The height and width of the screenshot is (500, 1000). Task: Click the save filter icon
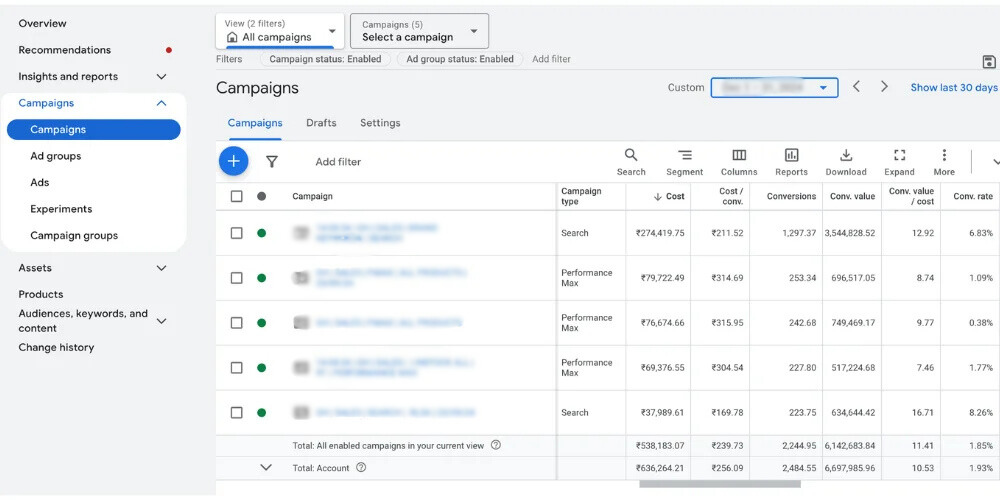(989, 62)
